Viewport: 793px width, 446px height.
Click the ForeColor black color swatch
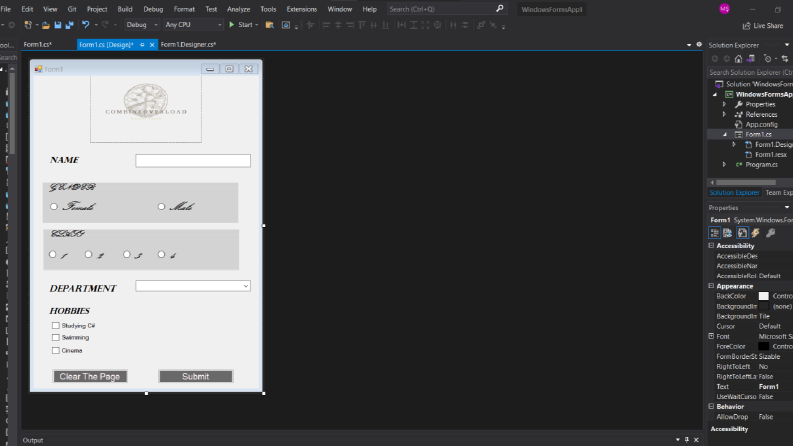click(764, 346)
